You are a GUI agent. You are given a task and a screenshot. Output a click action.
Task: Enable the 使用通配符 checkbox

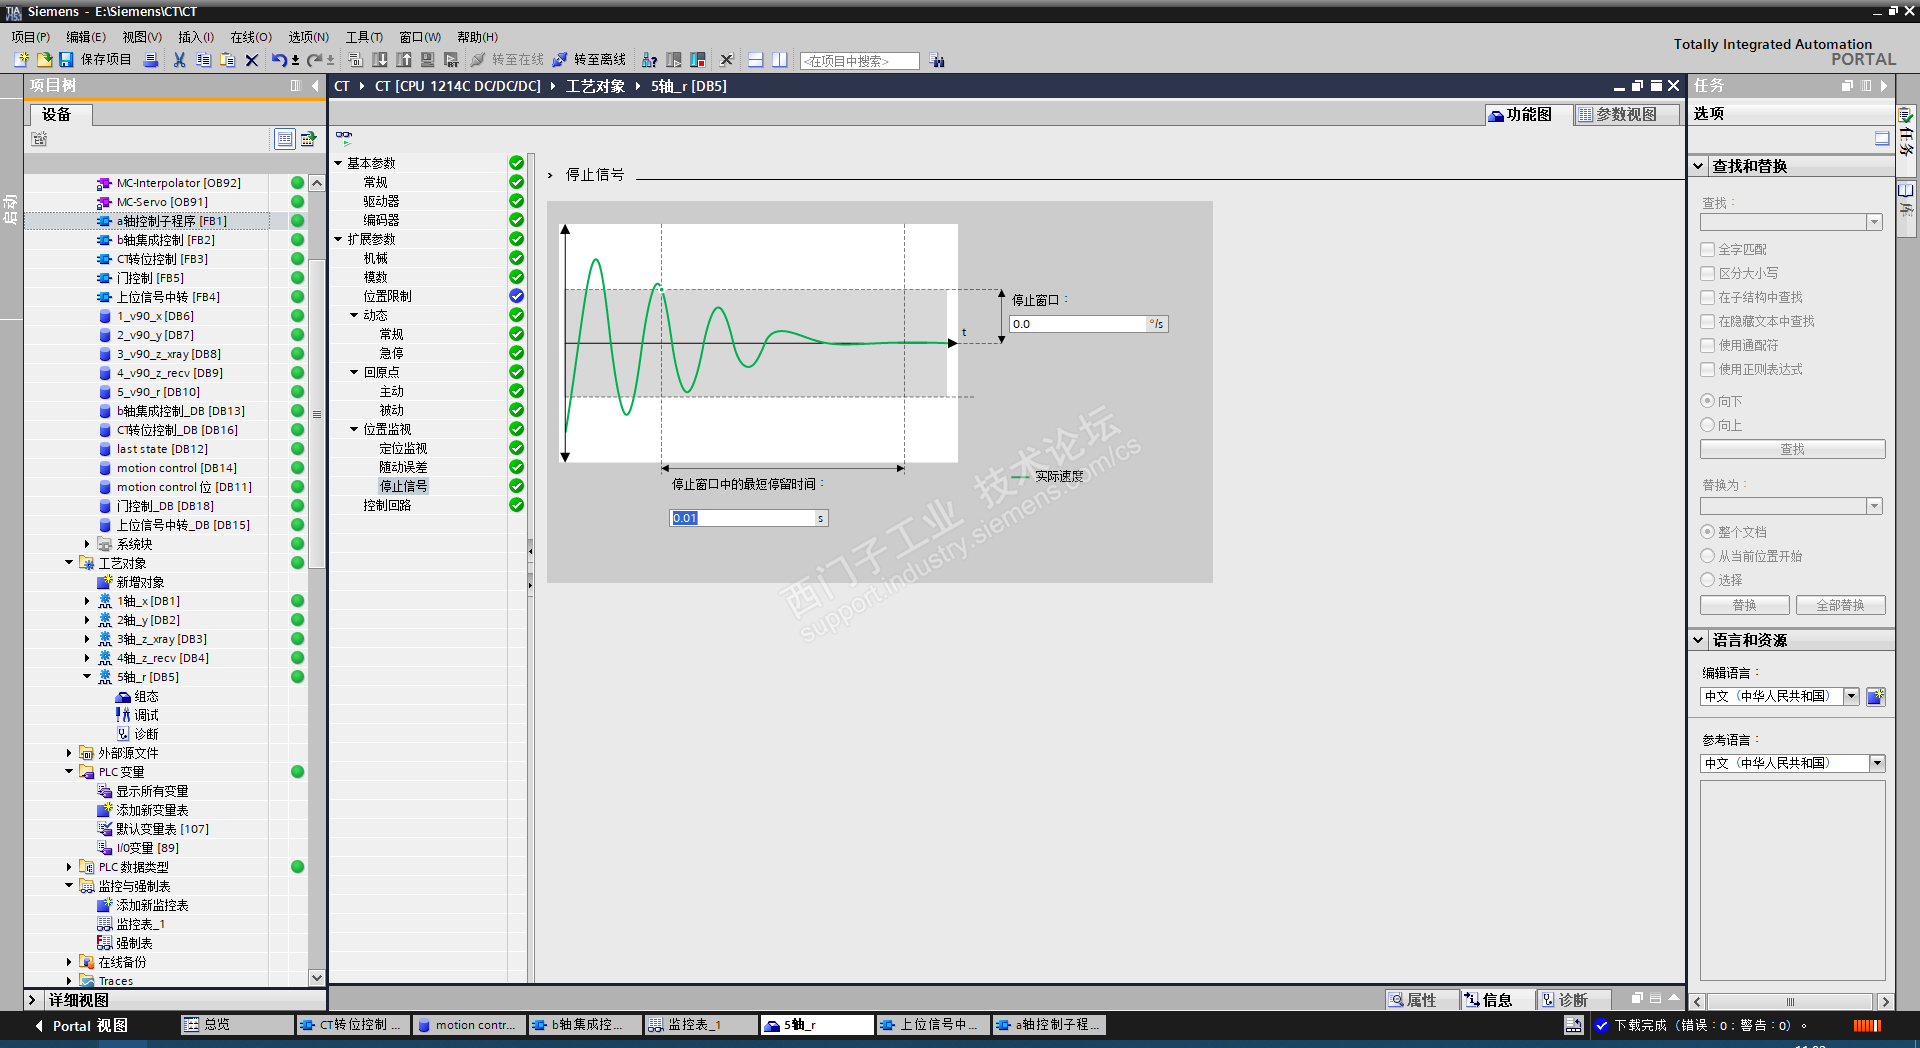coord(1708,345)
